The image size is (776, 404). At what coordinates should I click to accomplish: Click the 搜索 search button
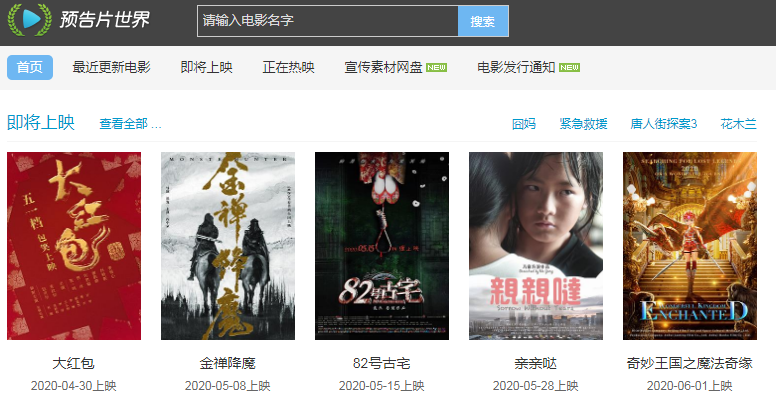coord(483,21)
